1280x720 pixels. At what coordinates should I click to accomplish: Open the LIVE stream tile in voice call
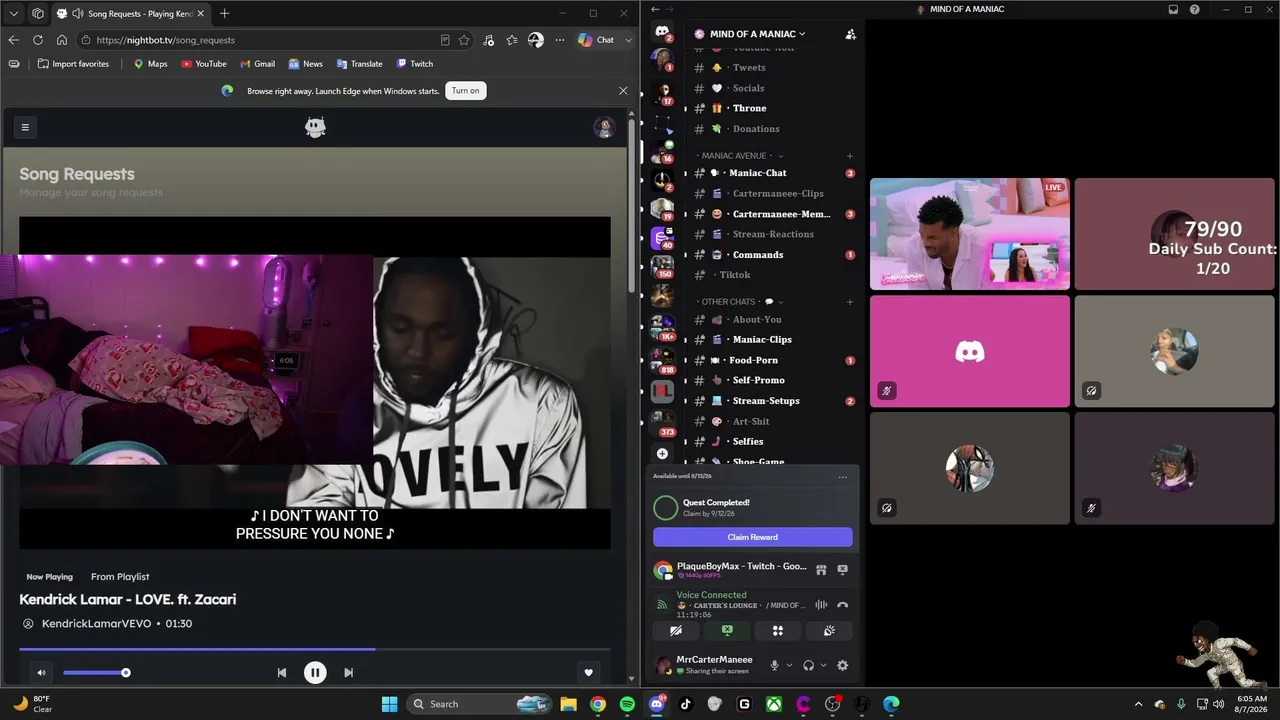coord(970,234)
